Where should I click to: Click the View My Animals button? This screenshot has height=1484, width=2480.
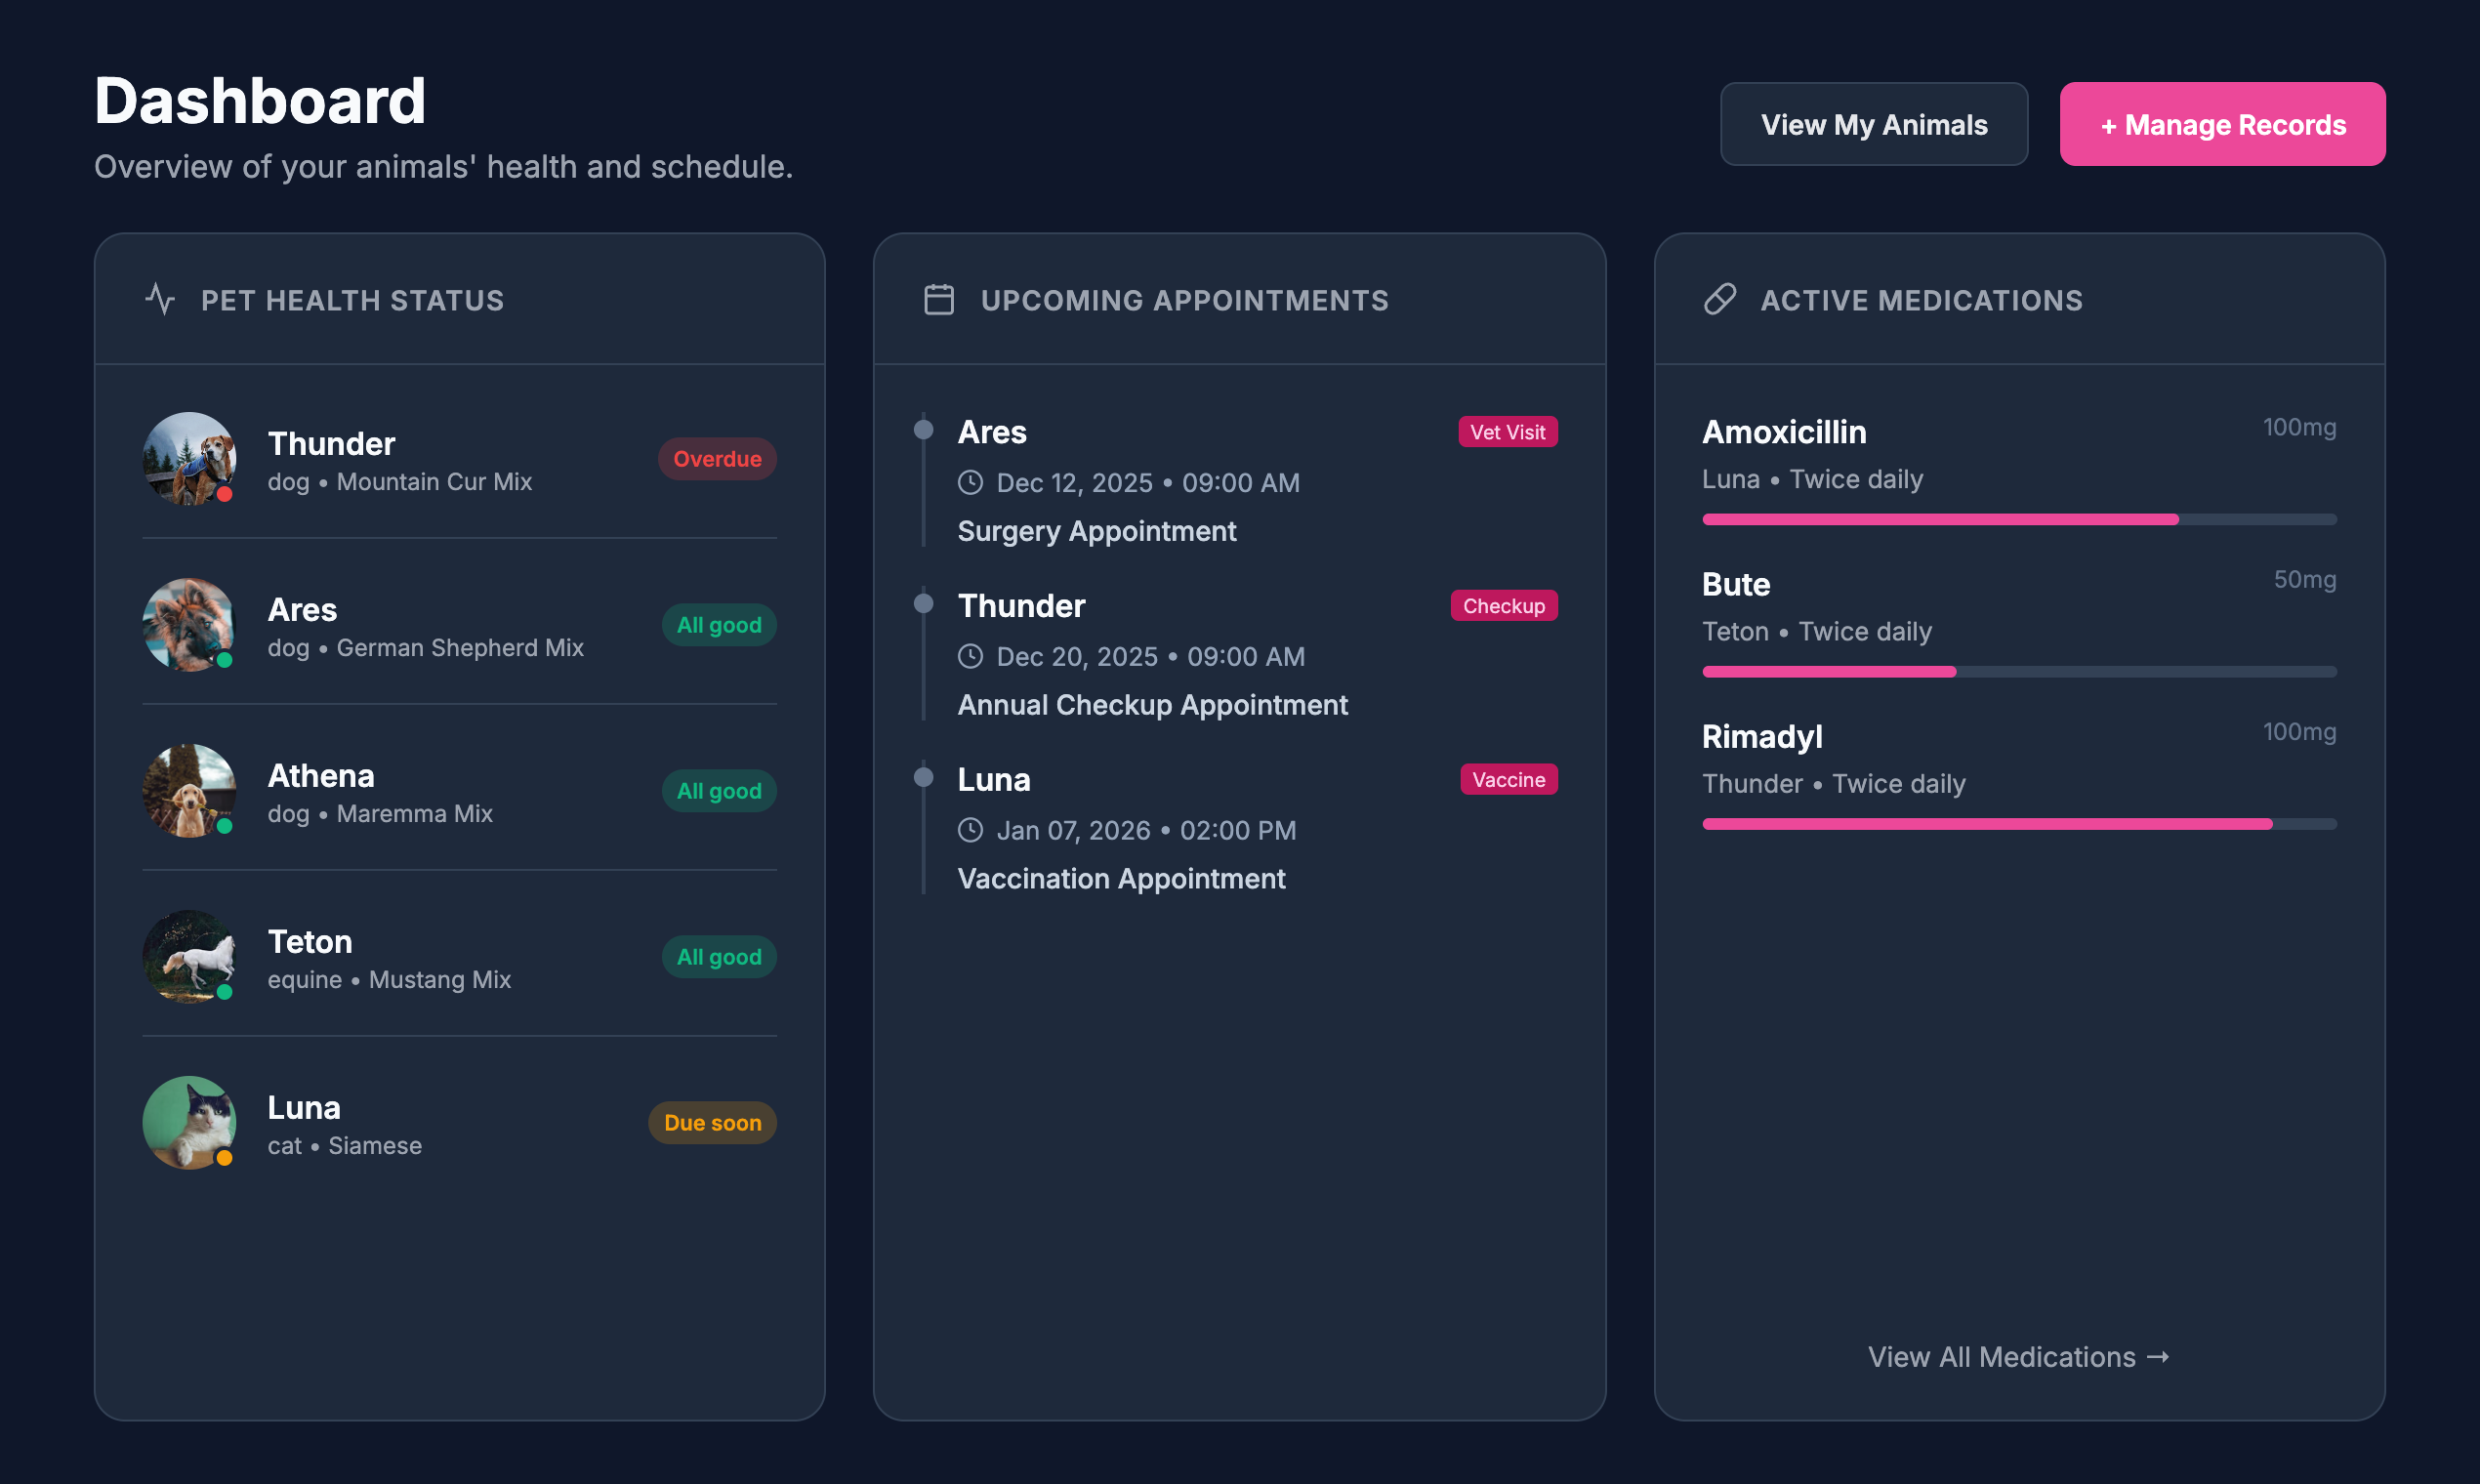click(1873, 124)
